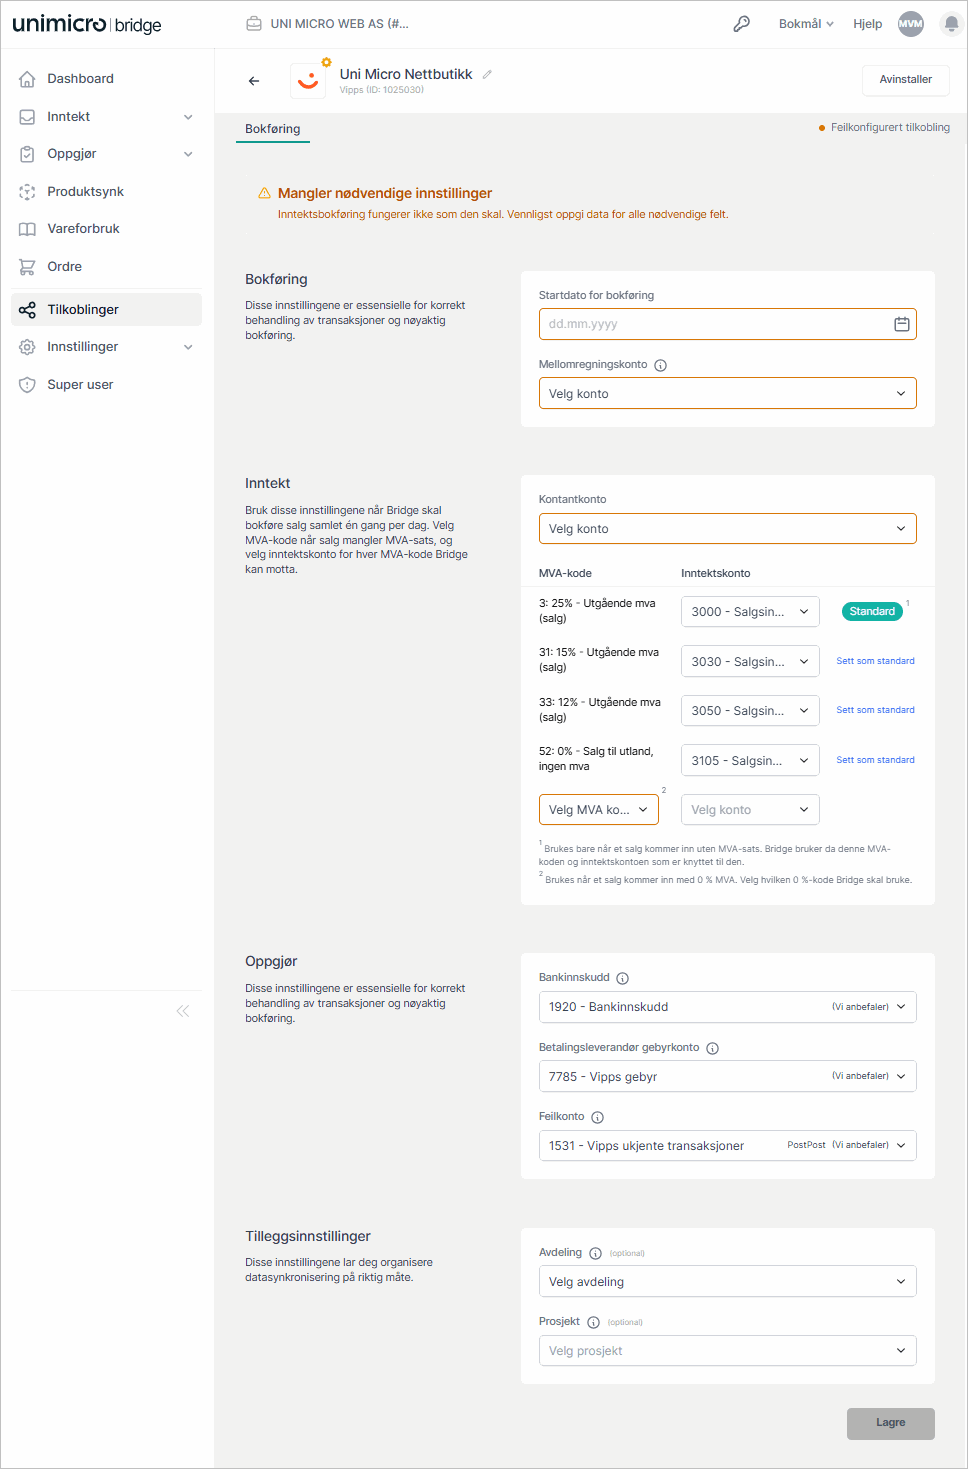The image size is (968, 1469).
Task: Click the Tilkoblinger share icon
Action: (x=27, y=310)
